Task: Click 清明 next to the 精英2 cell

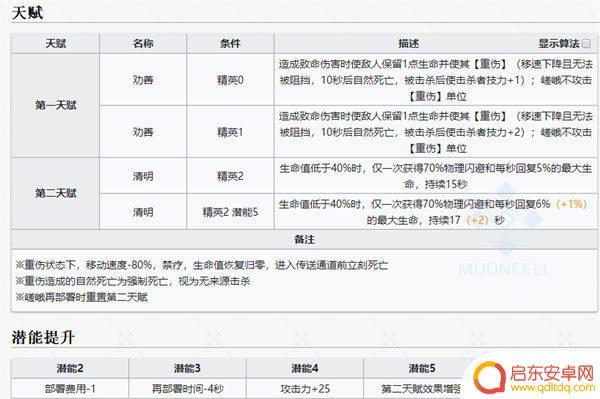Action: pyautogui.click(x=143, y=176)
